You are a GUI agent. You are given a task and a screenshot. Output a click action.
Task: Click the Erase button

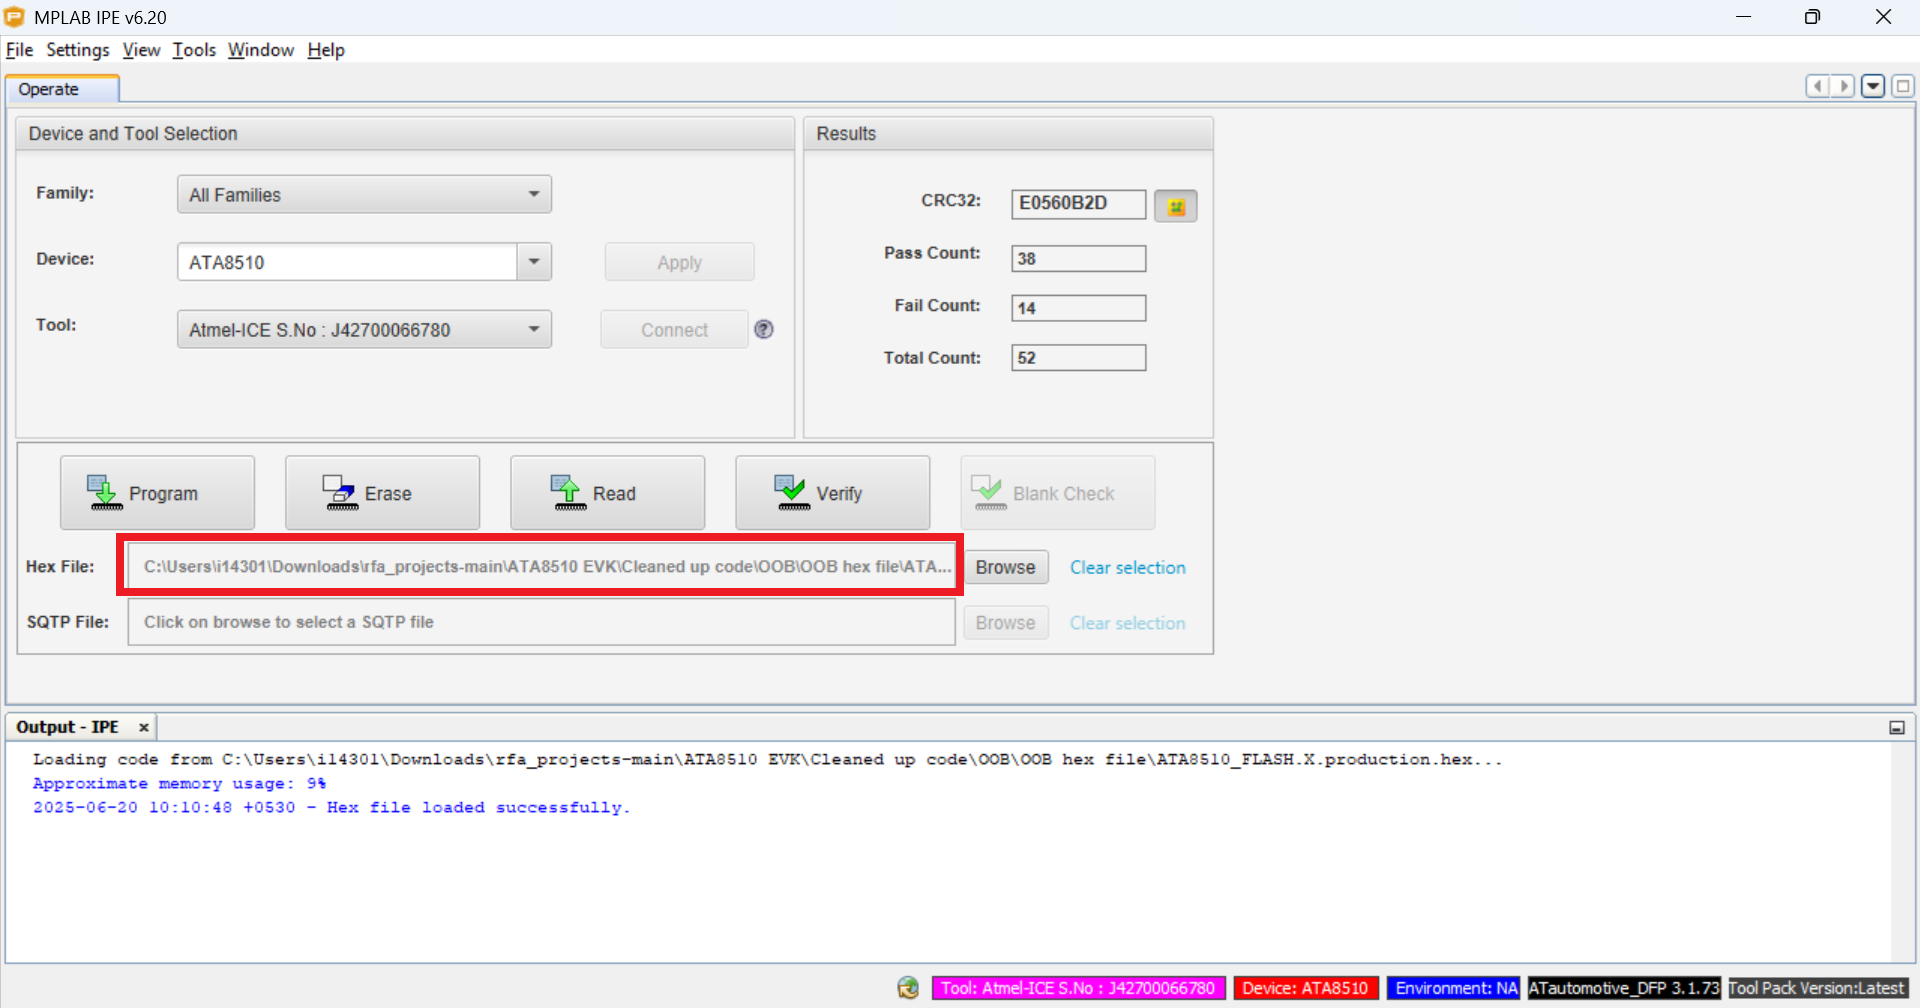[382, 493]
